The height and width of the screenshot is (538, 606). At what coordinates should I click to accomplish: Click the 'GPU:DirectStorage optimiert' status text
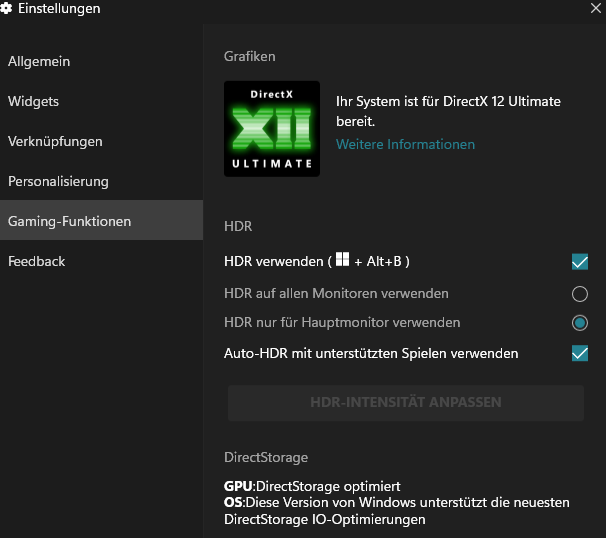pos(312,486)
